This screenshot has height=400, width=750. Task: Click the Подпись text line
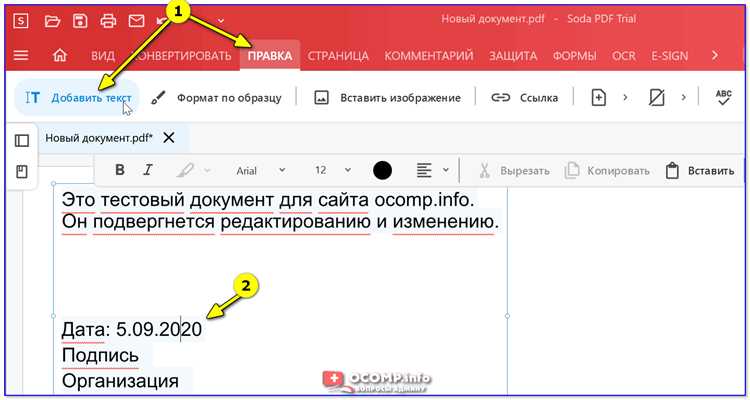pyautogui.click(x=100, y=356)
